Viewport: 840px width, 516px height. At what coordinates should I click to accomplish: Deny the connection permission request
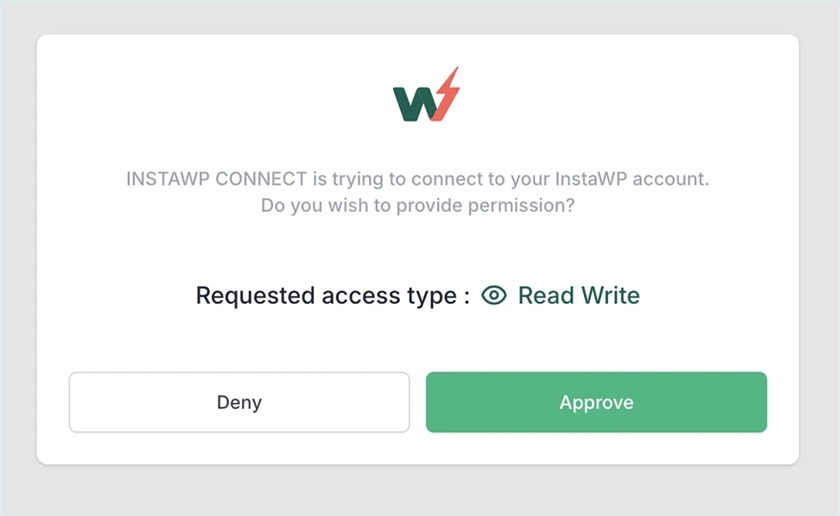coord(239,402)
